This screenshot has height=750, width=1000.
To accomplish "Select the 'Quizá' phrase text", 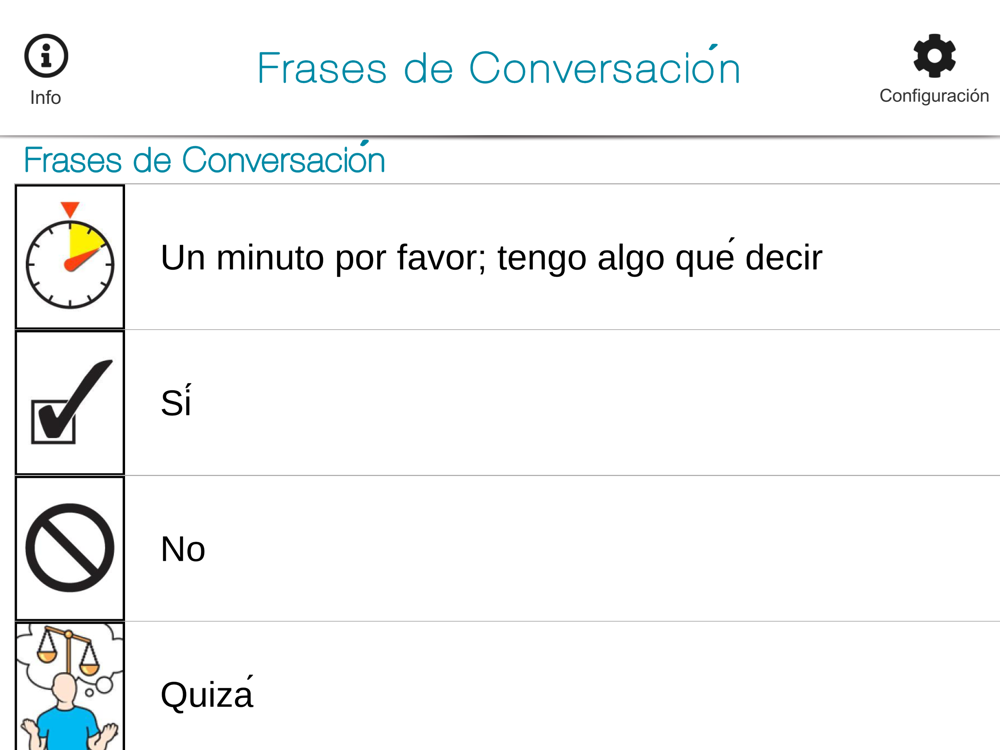I will coord(206,694).
